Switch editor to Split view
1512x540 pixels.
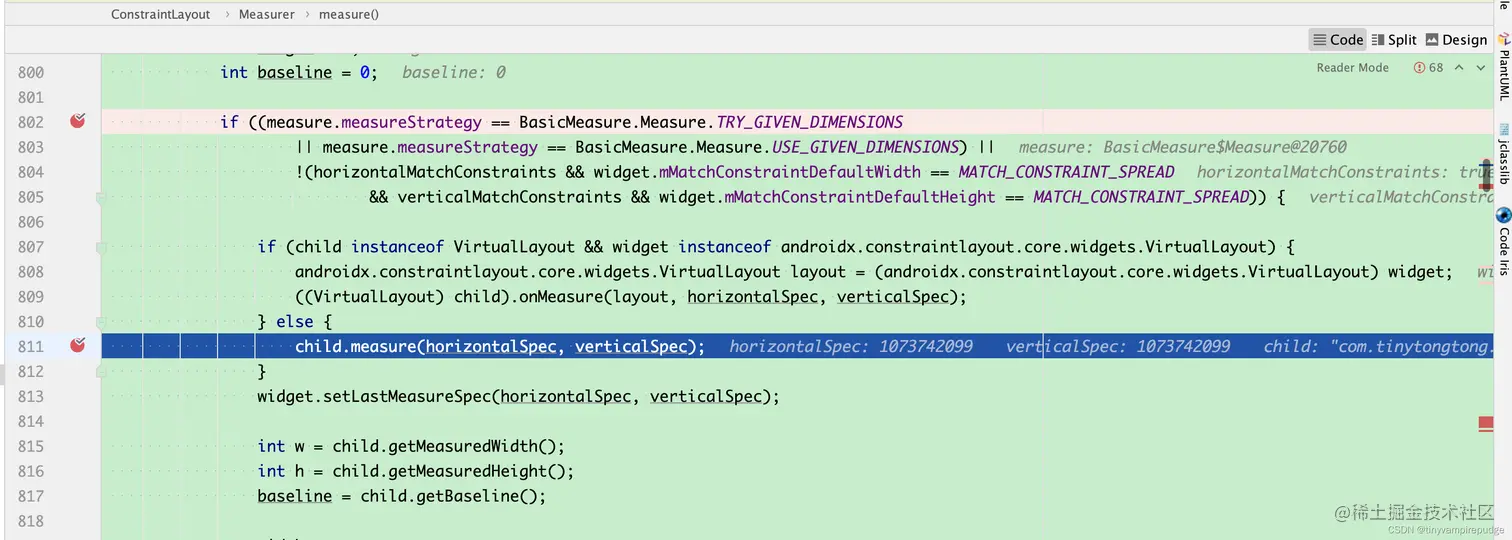(1394, 39)
